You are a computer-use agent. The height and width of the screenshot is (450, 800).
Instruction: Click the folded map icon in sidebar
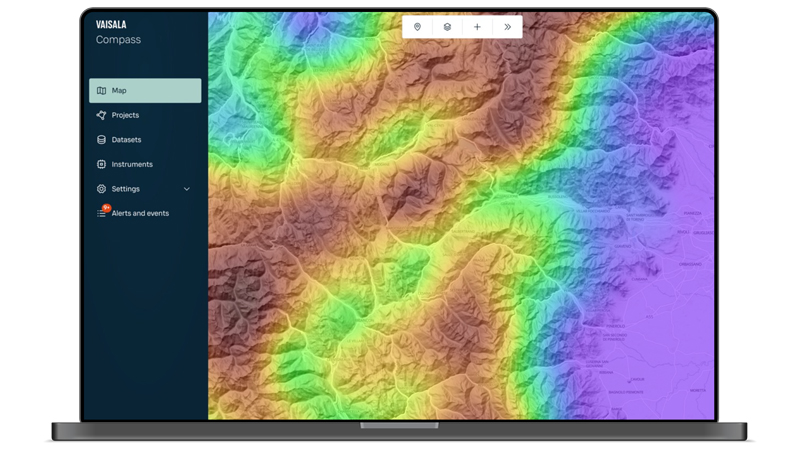[101, 91]
